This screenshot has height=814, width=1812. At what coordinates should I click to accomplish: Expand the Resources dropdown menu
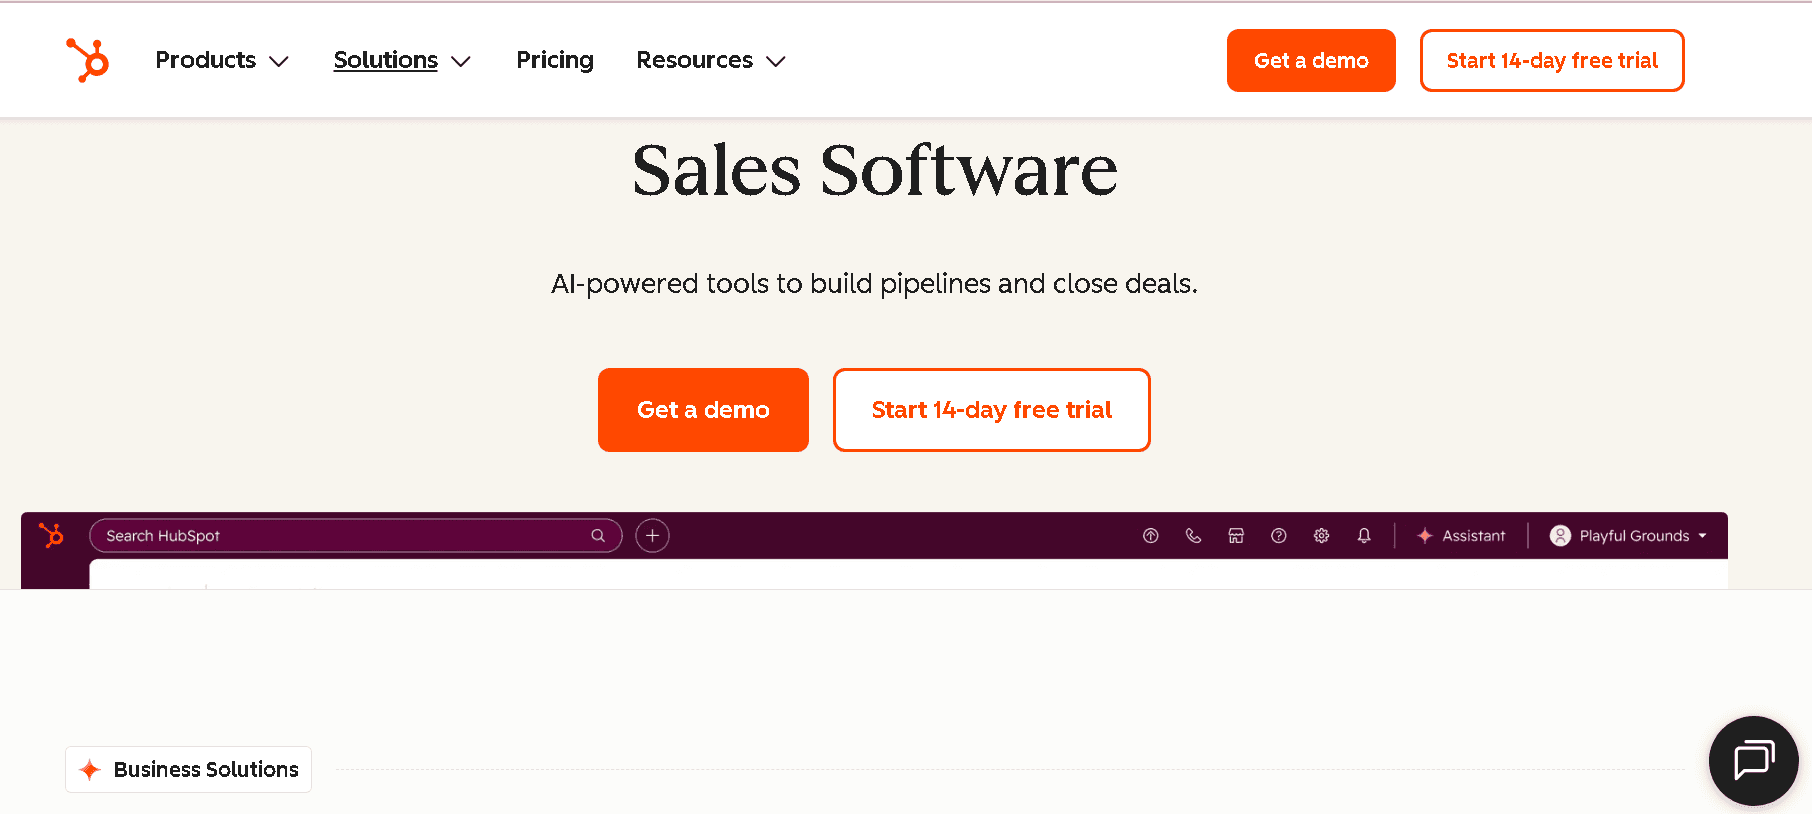pyautogui.click(x=711, y=60)
